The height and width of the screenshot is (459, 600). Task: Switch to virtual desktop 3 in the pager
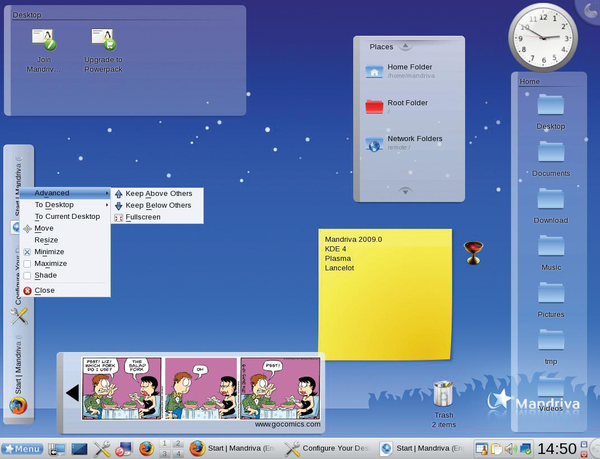pos(165,454)
